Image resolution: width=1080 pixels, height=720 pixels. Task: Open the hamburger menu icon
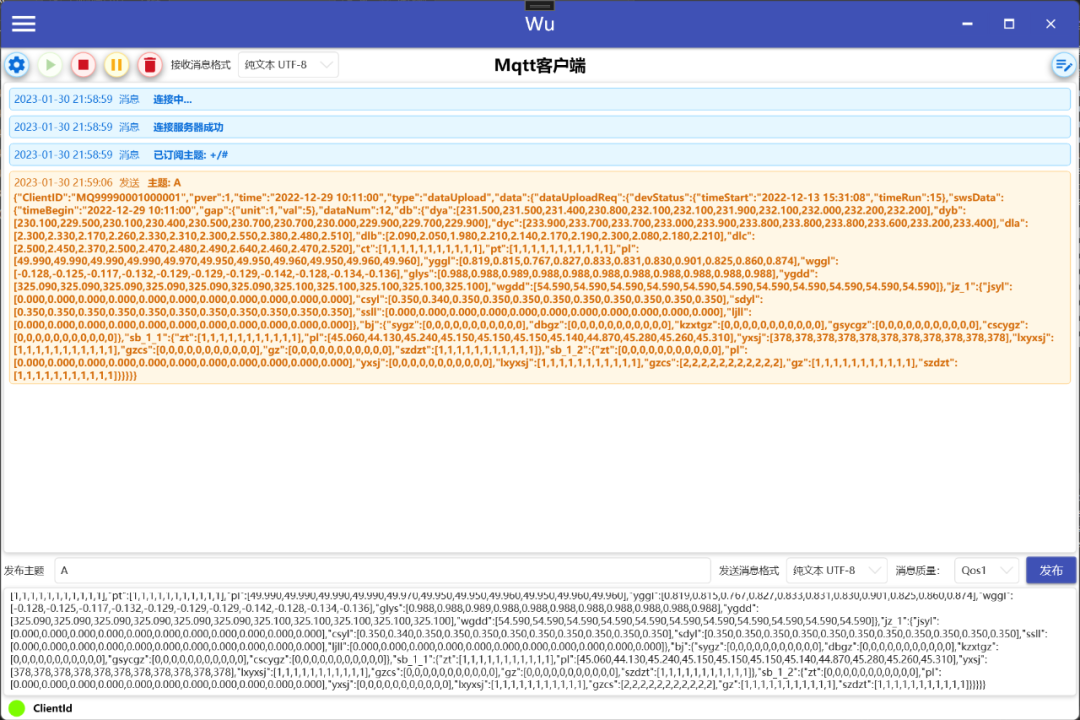22,23
